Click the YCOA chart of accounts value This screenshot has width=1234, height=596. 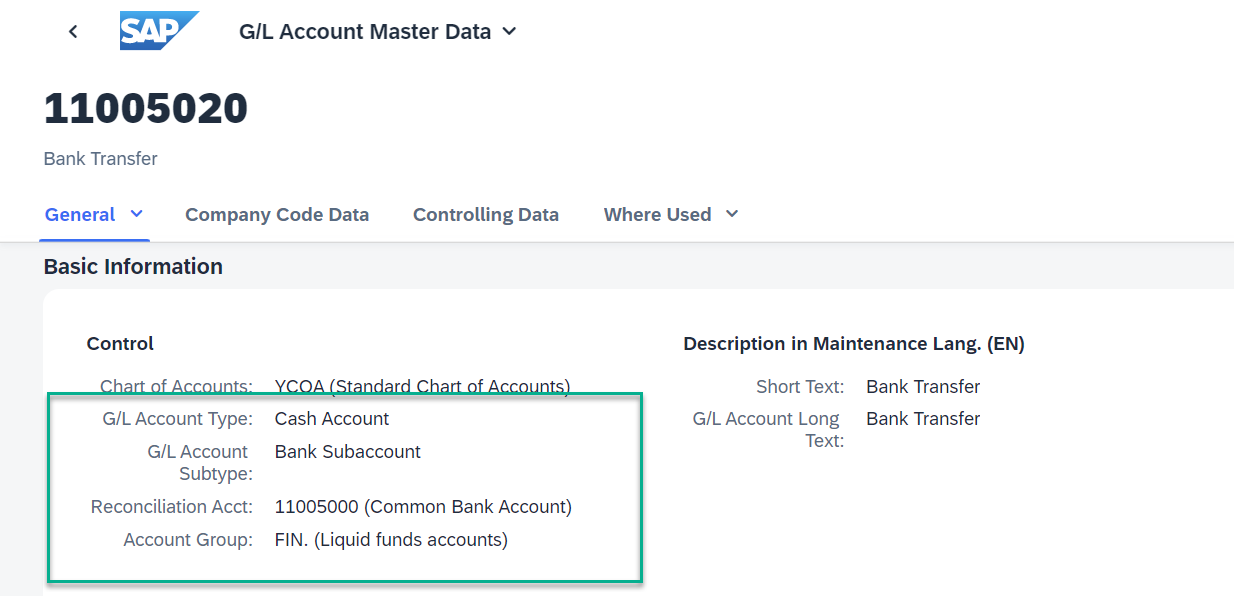coord(423,386)
